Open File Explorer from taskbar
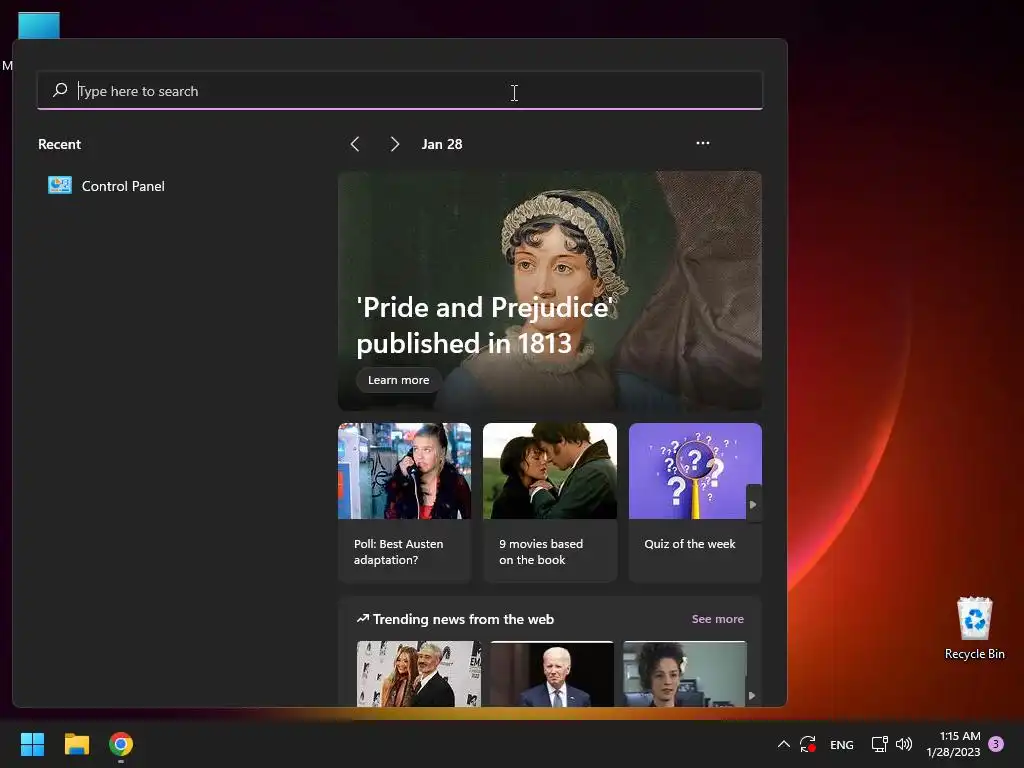Screen dimensions: 1024x768 (76, 744)
